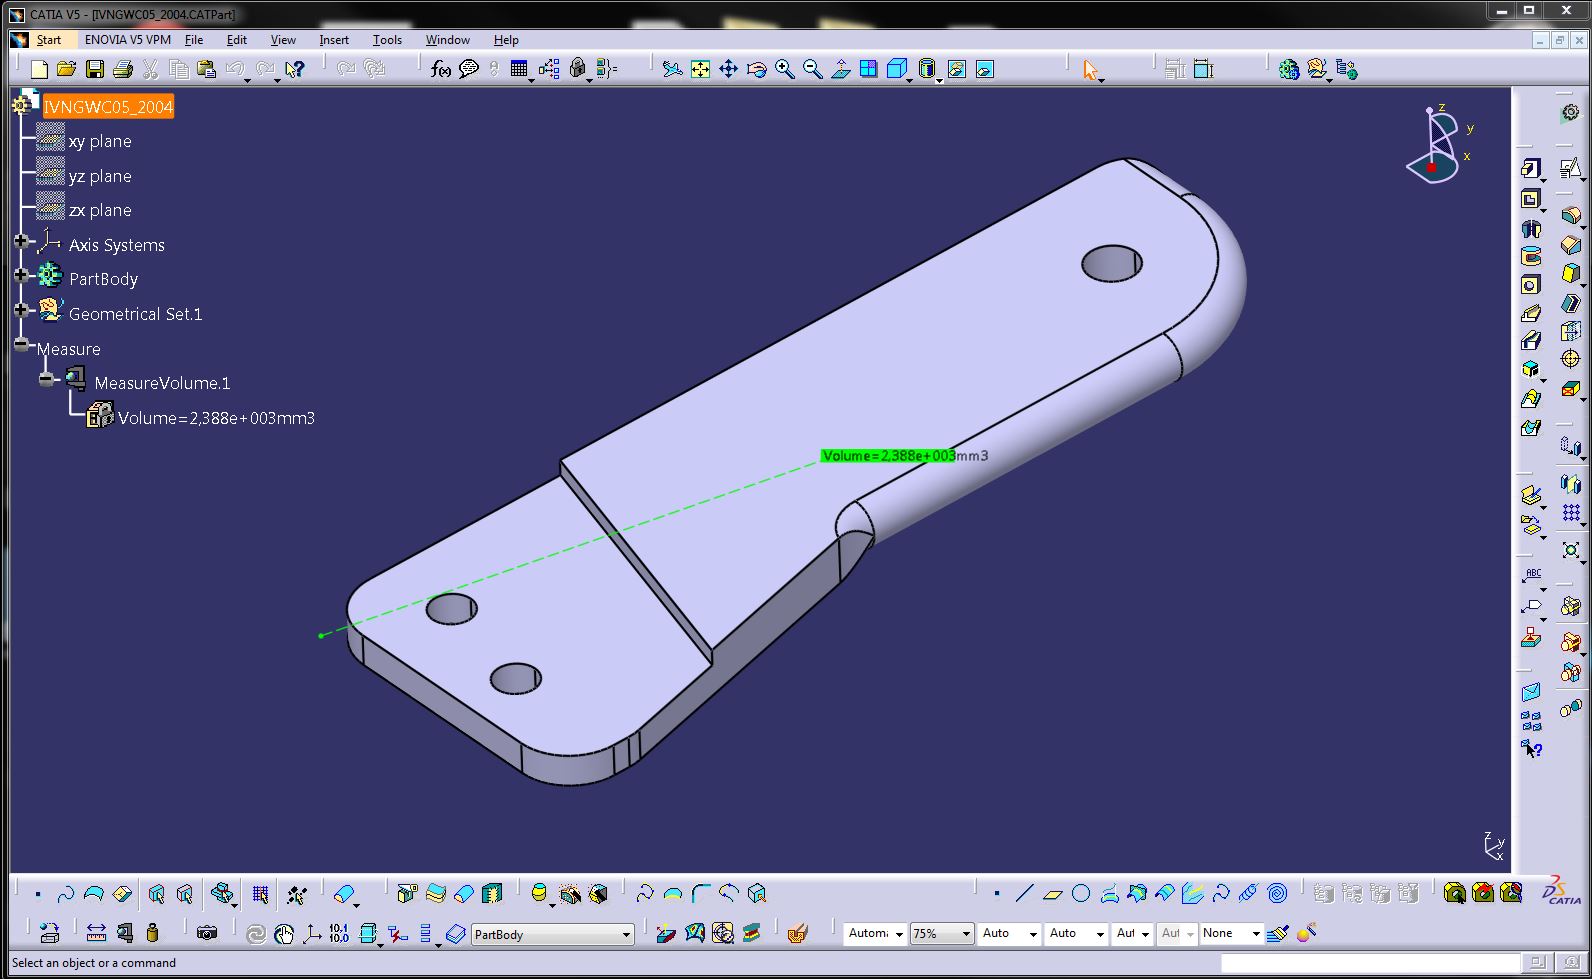Open the None layer dropdown
The width and height of the screenshot is (1592, 979).
tap(1256, 933)
